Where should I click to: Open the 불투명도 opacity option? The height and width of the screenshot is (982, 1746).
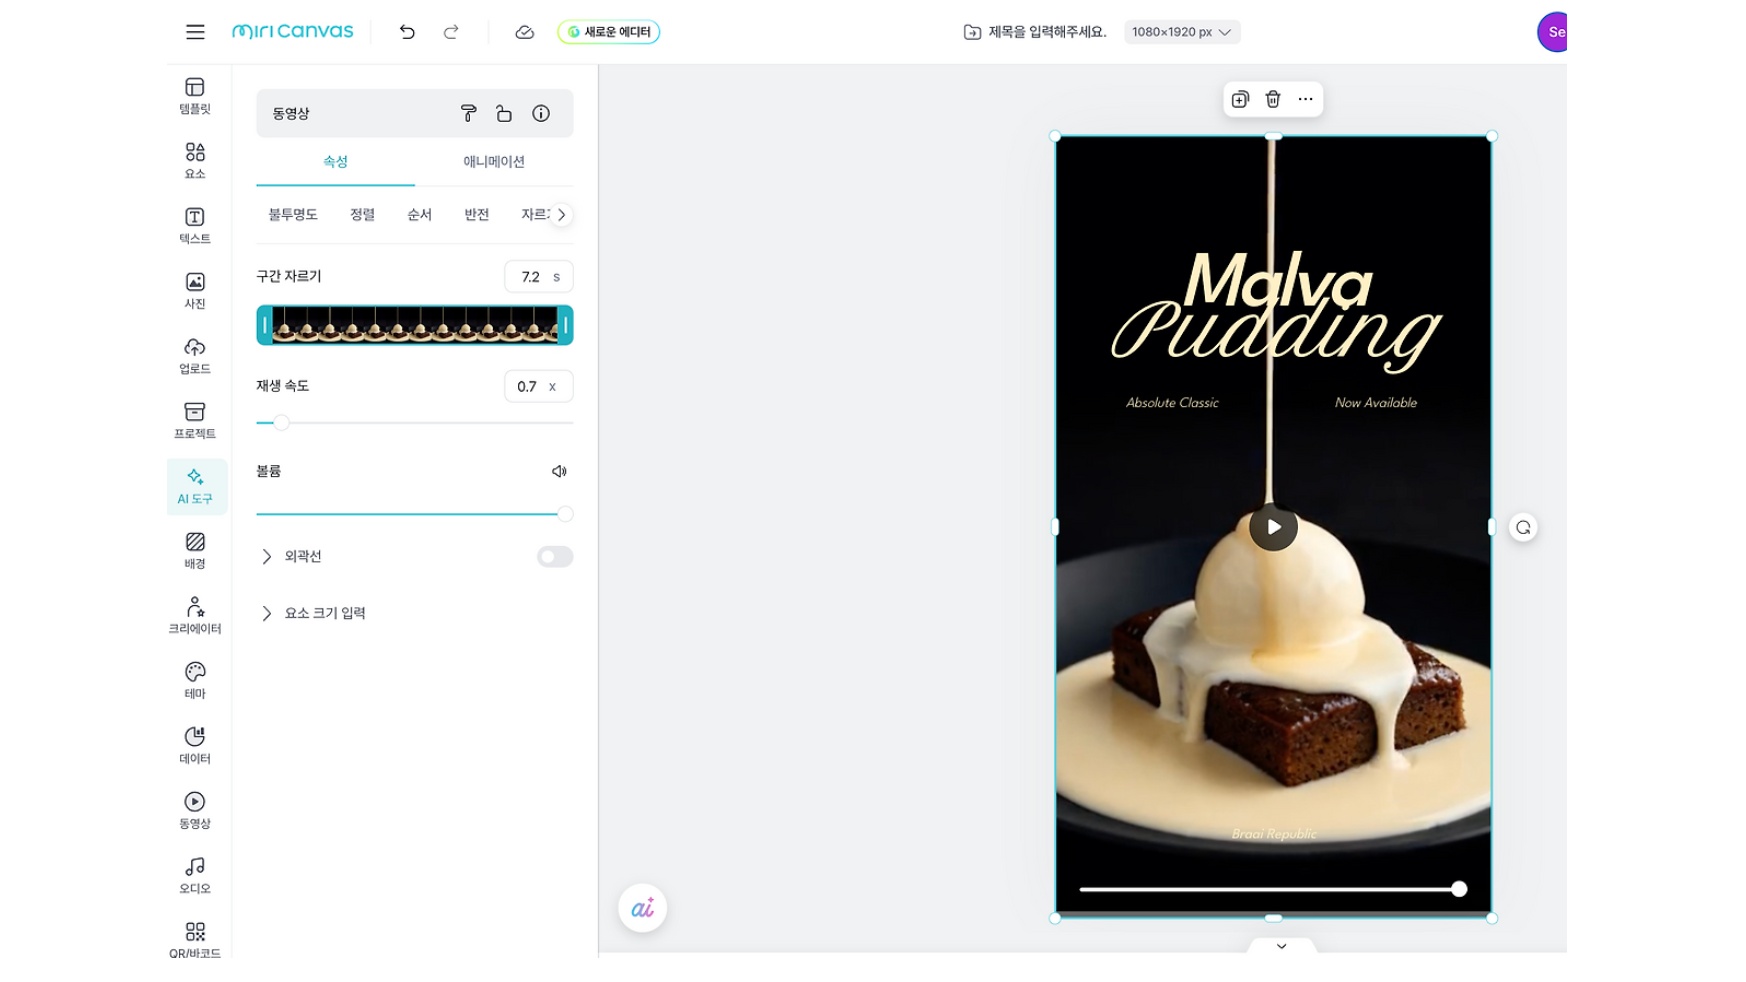293,214
